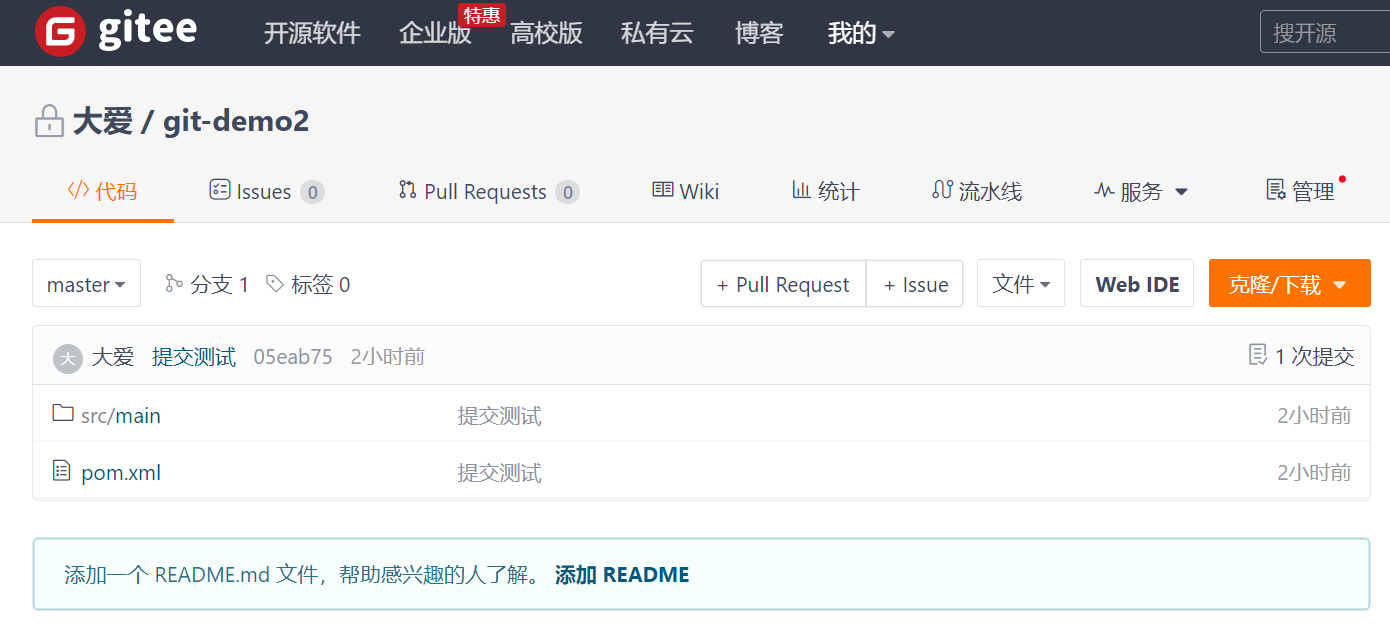Image resolution: width=1390 pixels, height=626 pixels.
Task: Click the src/main folder icon
Action: (63, 413)
